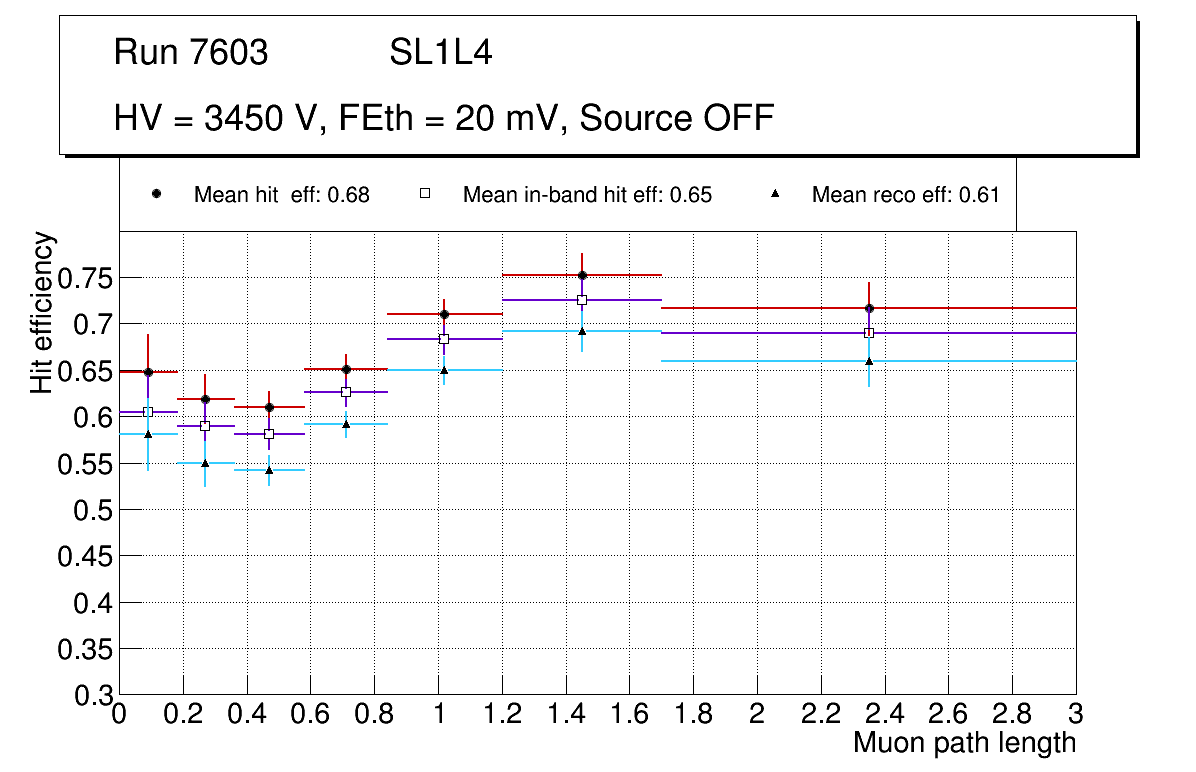Screen dimensions: 1196x772
Task: Click the lowest triangle data point near 0.47
Action: [x=269, y=470]
